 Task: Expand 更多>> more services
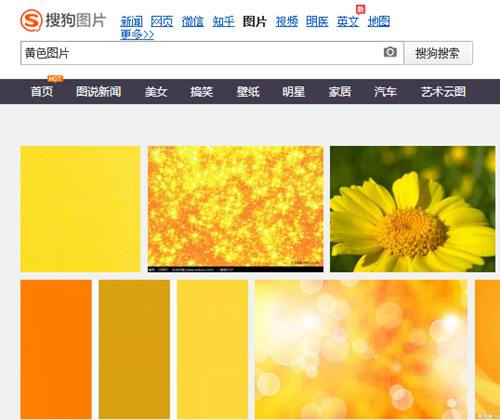(x=137, y=34)
